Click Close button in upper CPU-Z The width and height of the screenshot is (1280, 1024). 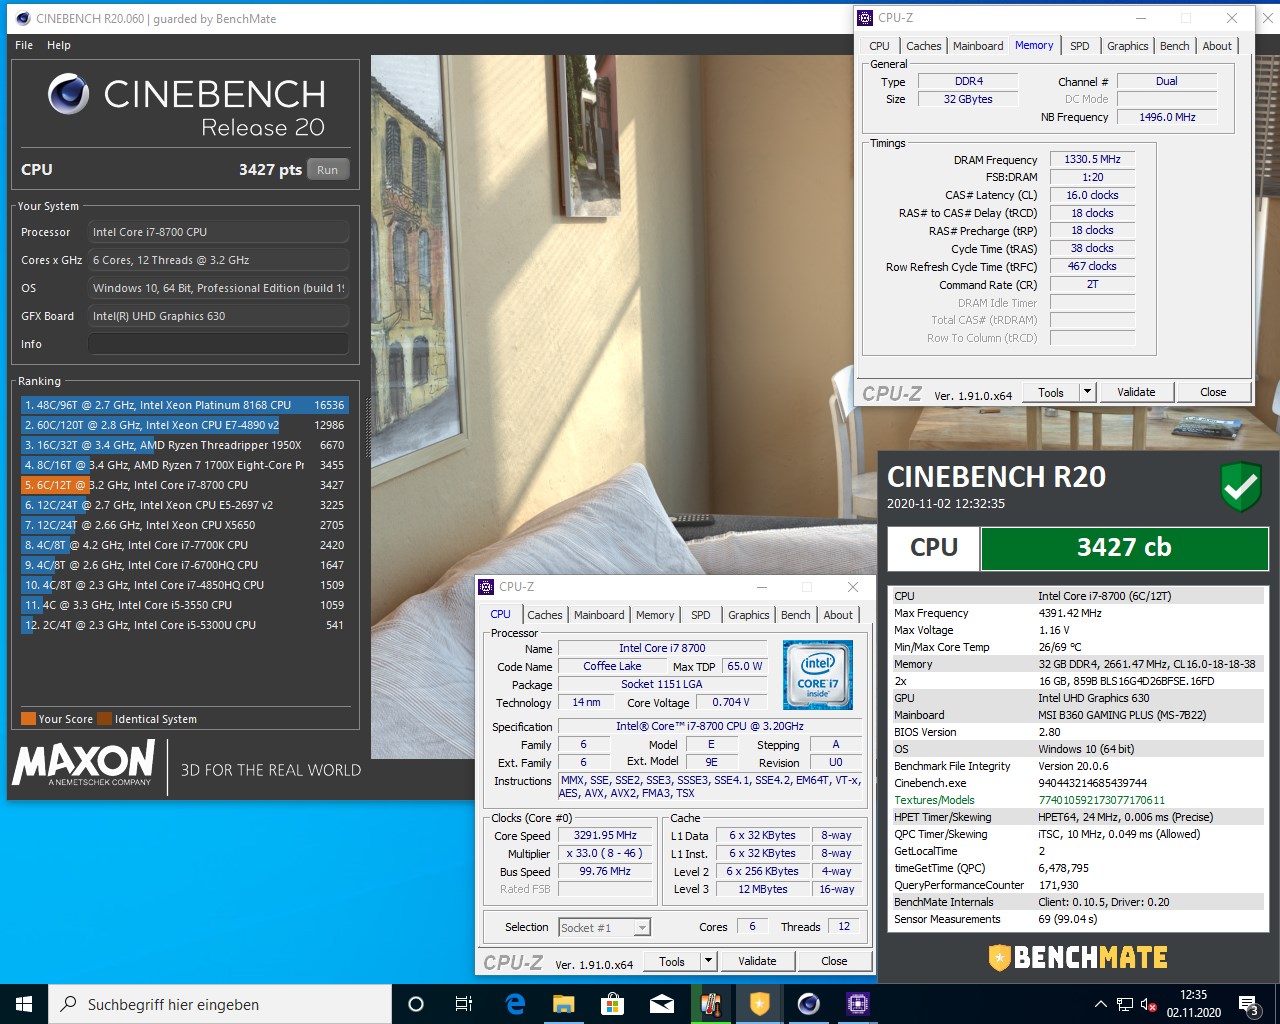[x=1213, y=392]
